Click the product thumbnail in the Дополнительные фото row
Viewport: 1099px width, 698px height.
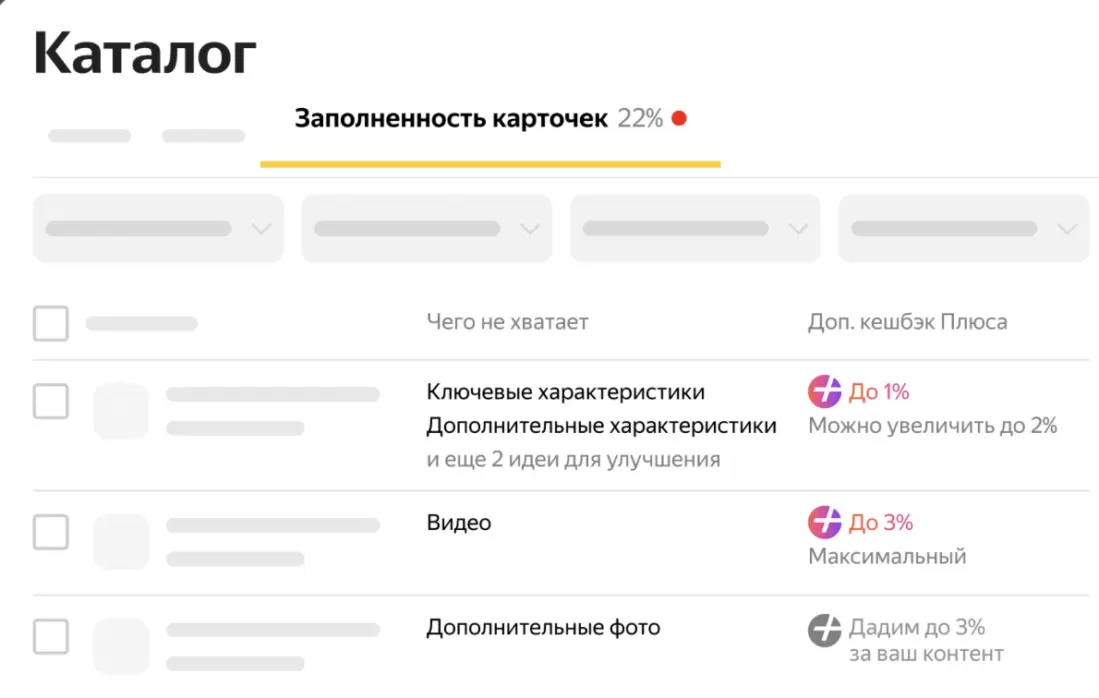(121, 646)
